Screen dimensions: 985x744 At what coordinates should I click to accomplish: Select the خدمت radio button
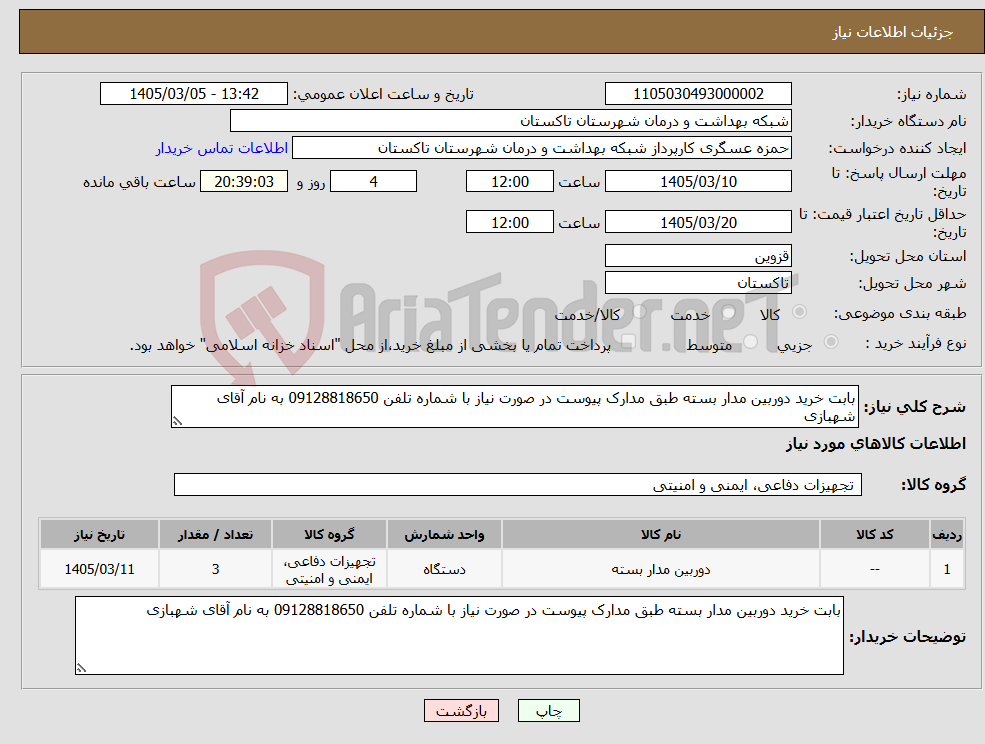(729, 312)
